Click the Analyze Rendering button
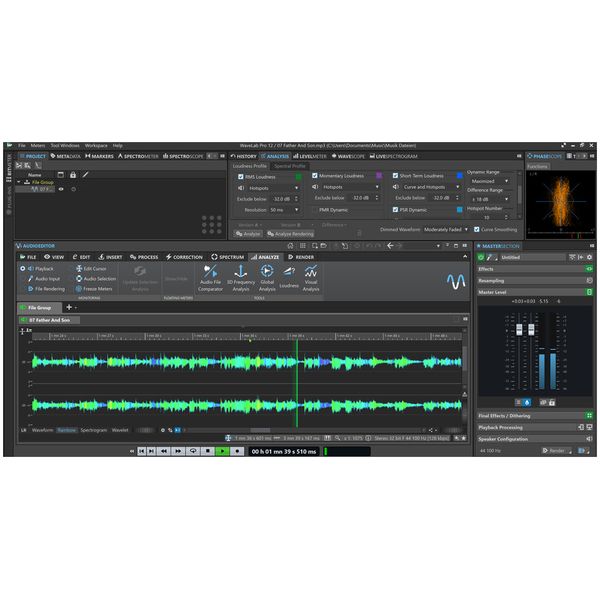 pyautogui.click(x=290, y=234)
